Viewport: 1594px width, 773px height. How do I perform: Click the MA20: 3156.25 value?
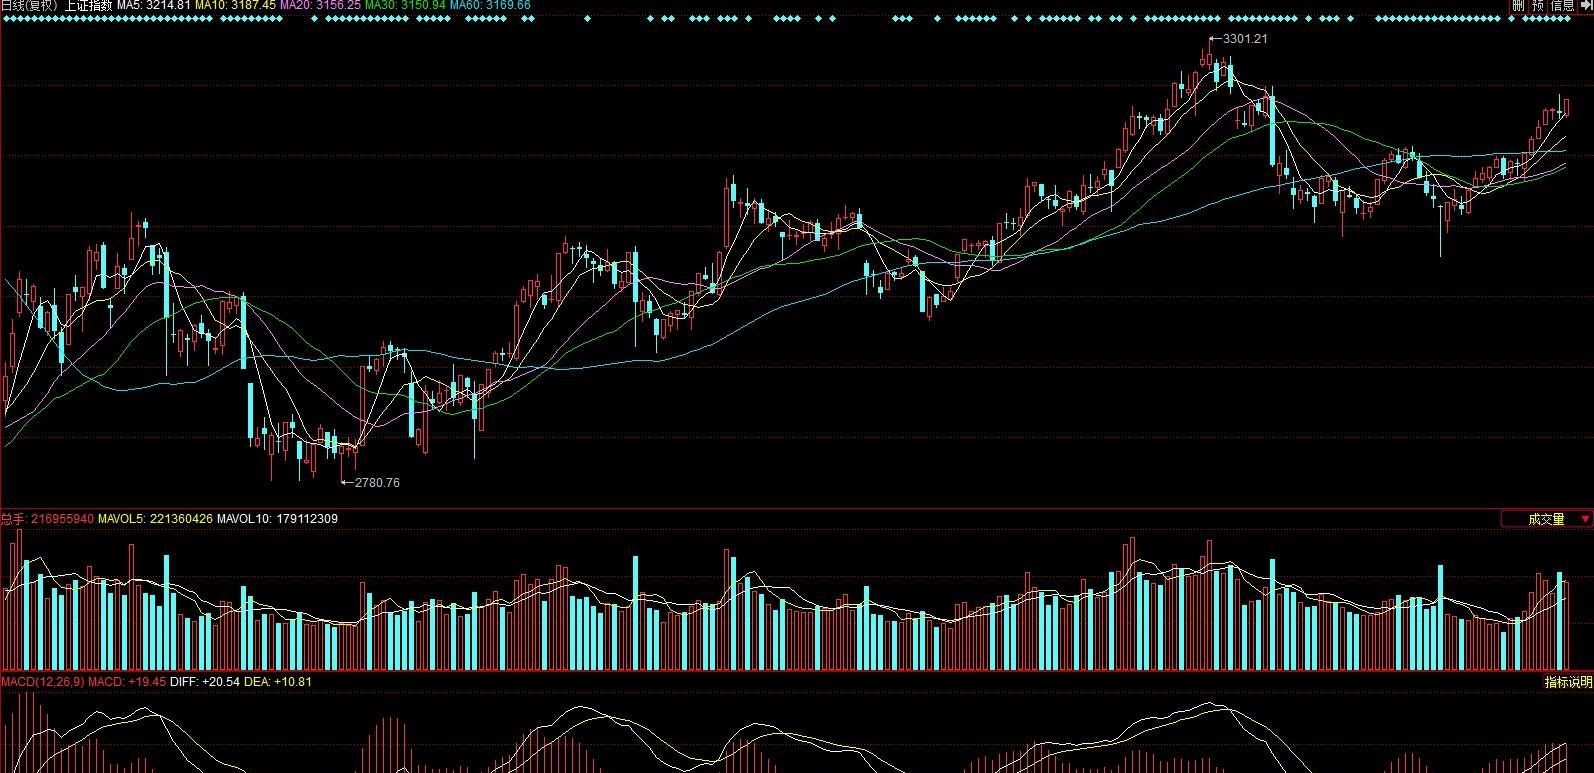coord(320,5)
